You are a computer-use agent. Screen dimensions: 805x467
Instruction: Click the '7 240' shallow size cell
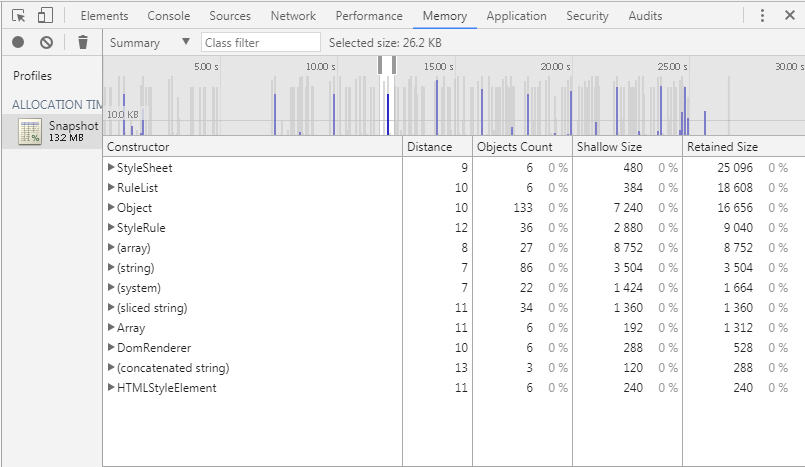point(628,208)
